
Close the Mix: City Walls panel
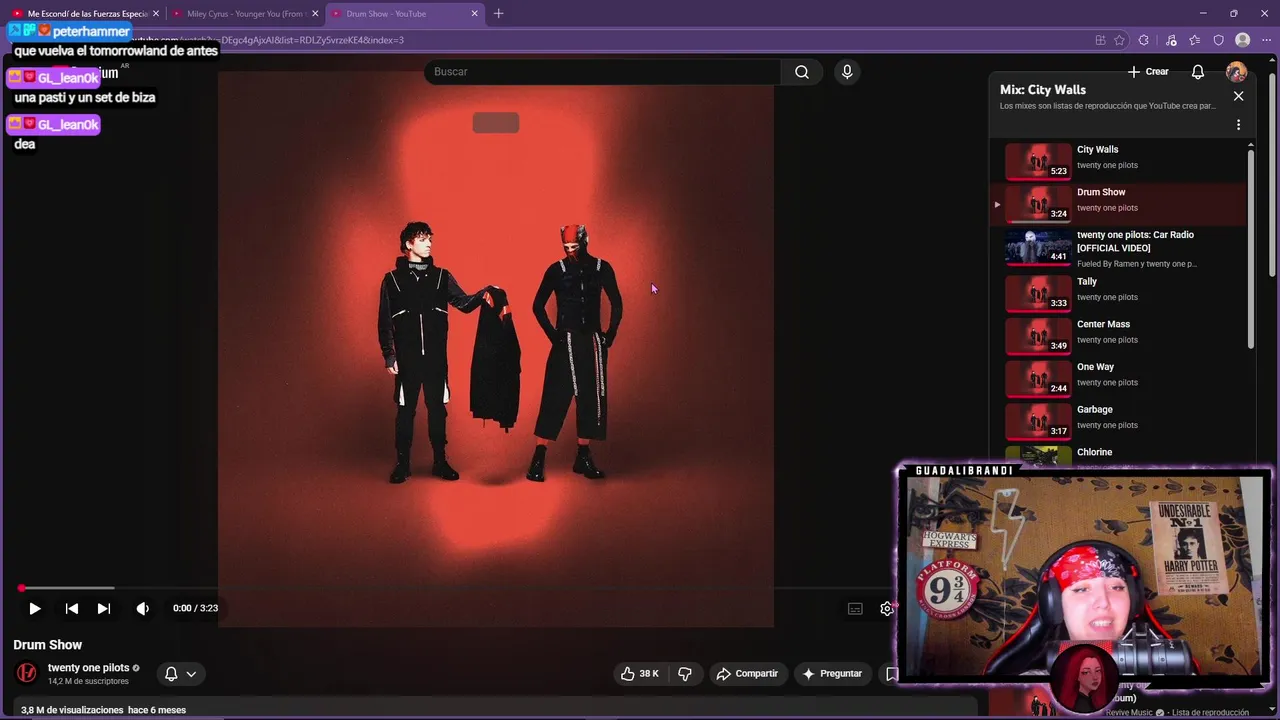1238,96
